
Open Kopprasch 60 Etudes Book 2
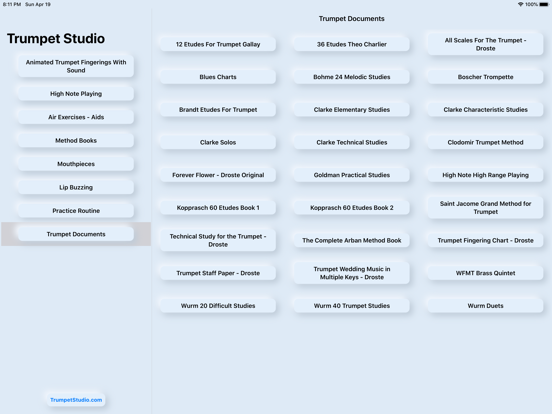tap(352, 208)
